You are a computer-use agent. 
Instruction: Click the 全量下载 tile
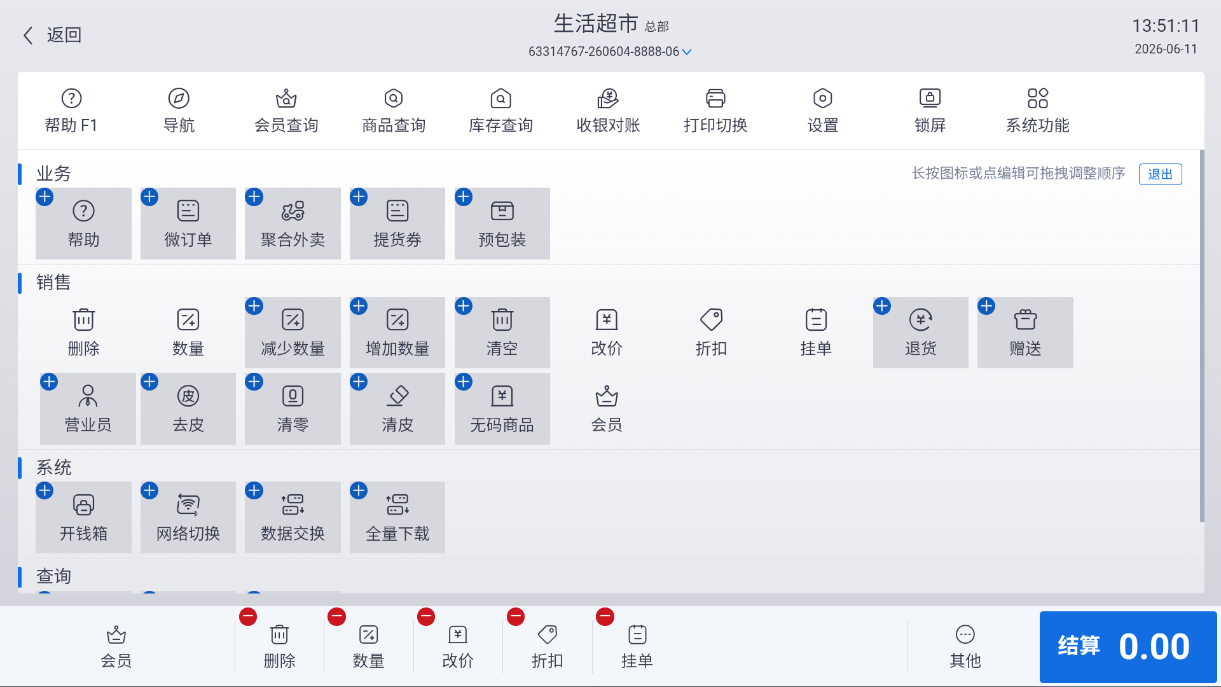pos(398,518)
